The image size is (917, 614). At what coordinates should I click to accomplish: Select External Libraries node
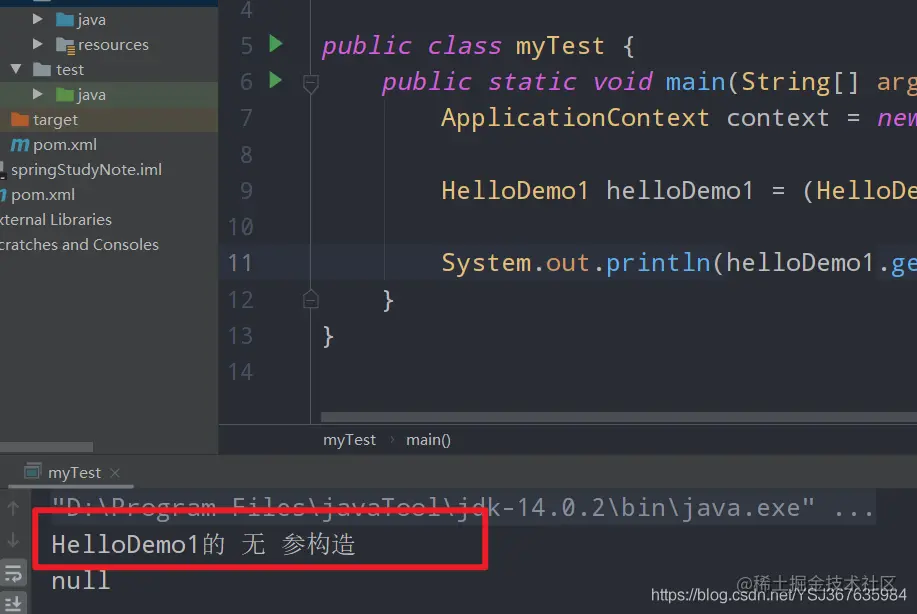tap(56, 220)
